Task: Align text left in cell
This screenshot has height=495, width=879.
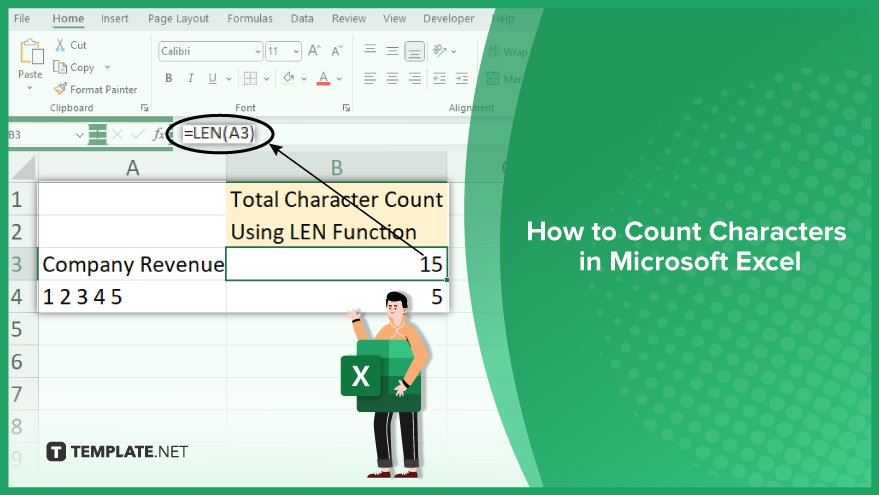Action: [x=370, y=78]
